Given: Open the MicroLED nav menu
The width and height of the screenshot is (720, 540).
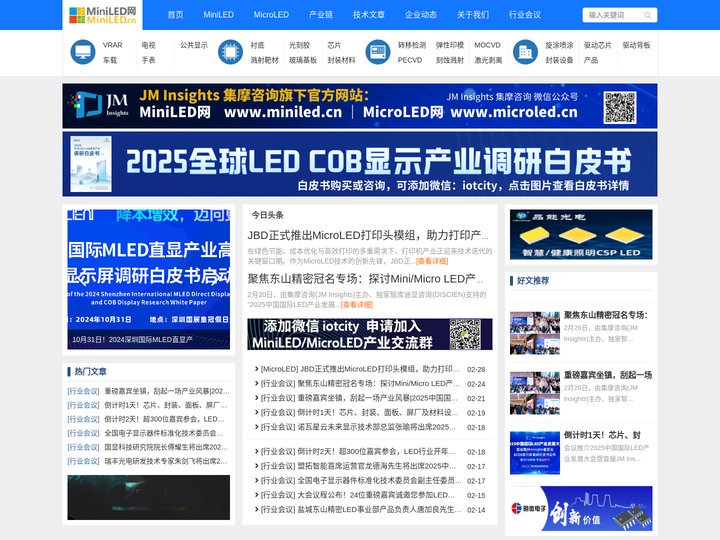Looking at the screenshot, I should (271, 15).
